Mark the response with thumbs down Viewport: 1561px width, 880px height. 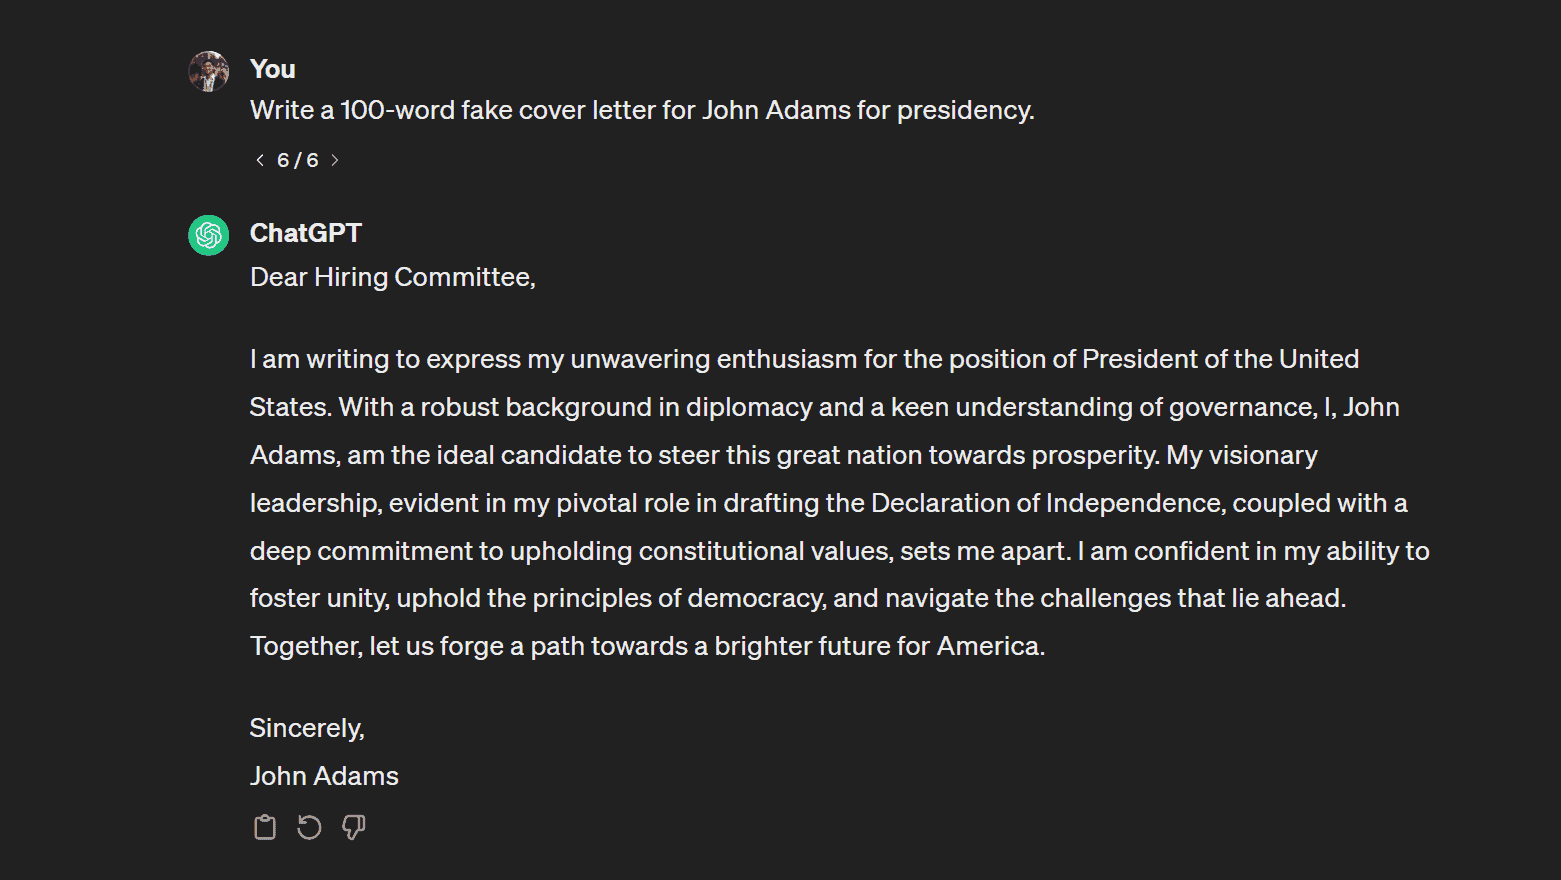tap(353, 827)
